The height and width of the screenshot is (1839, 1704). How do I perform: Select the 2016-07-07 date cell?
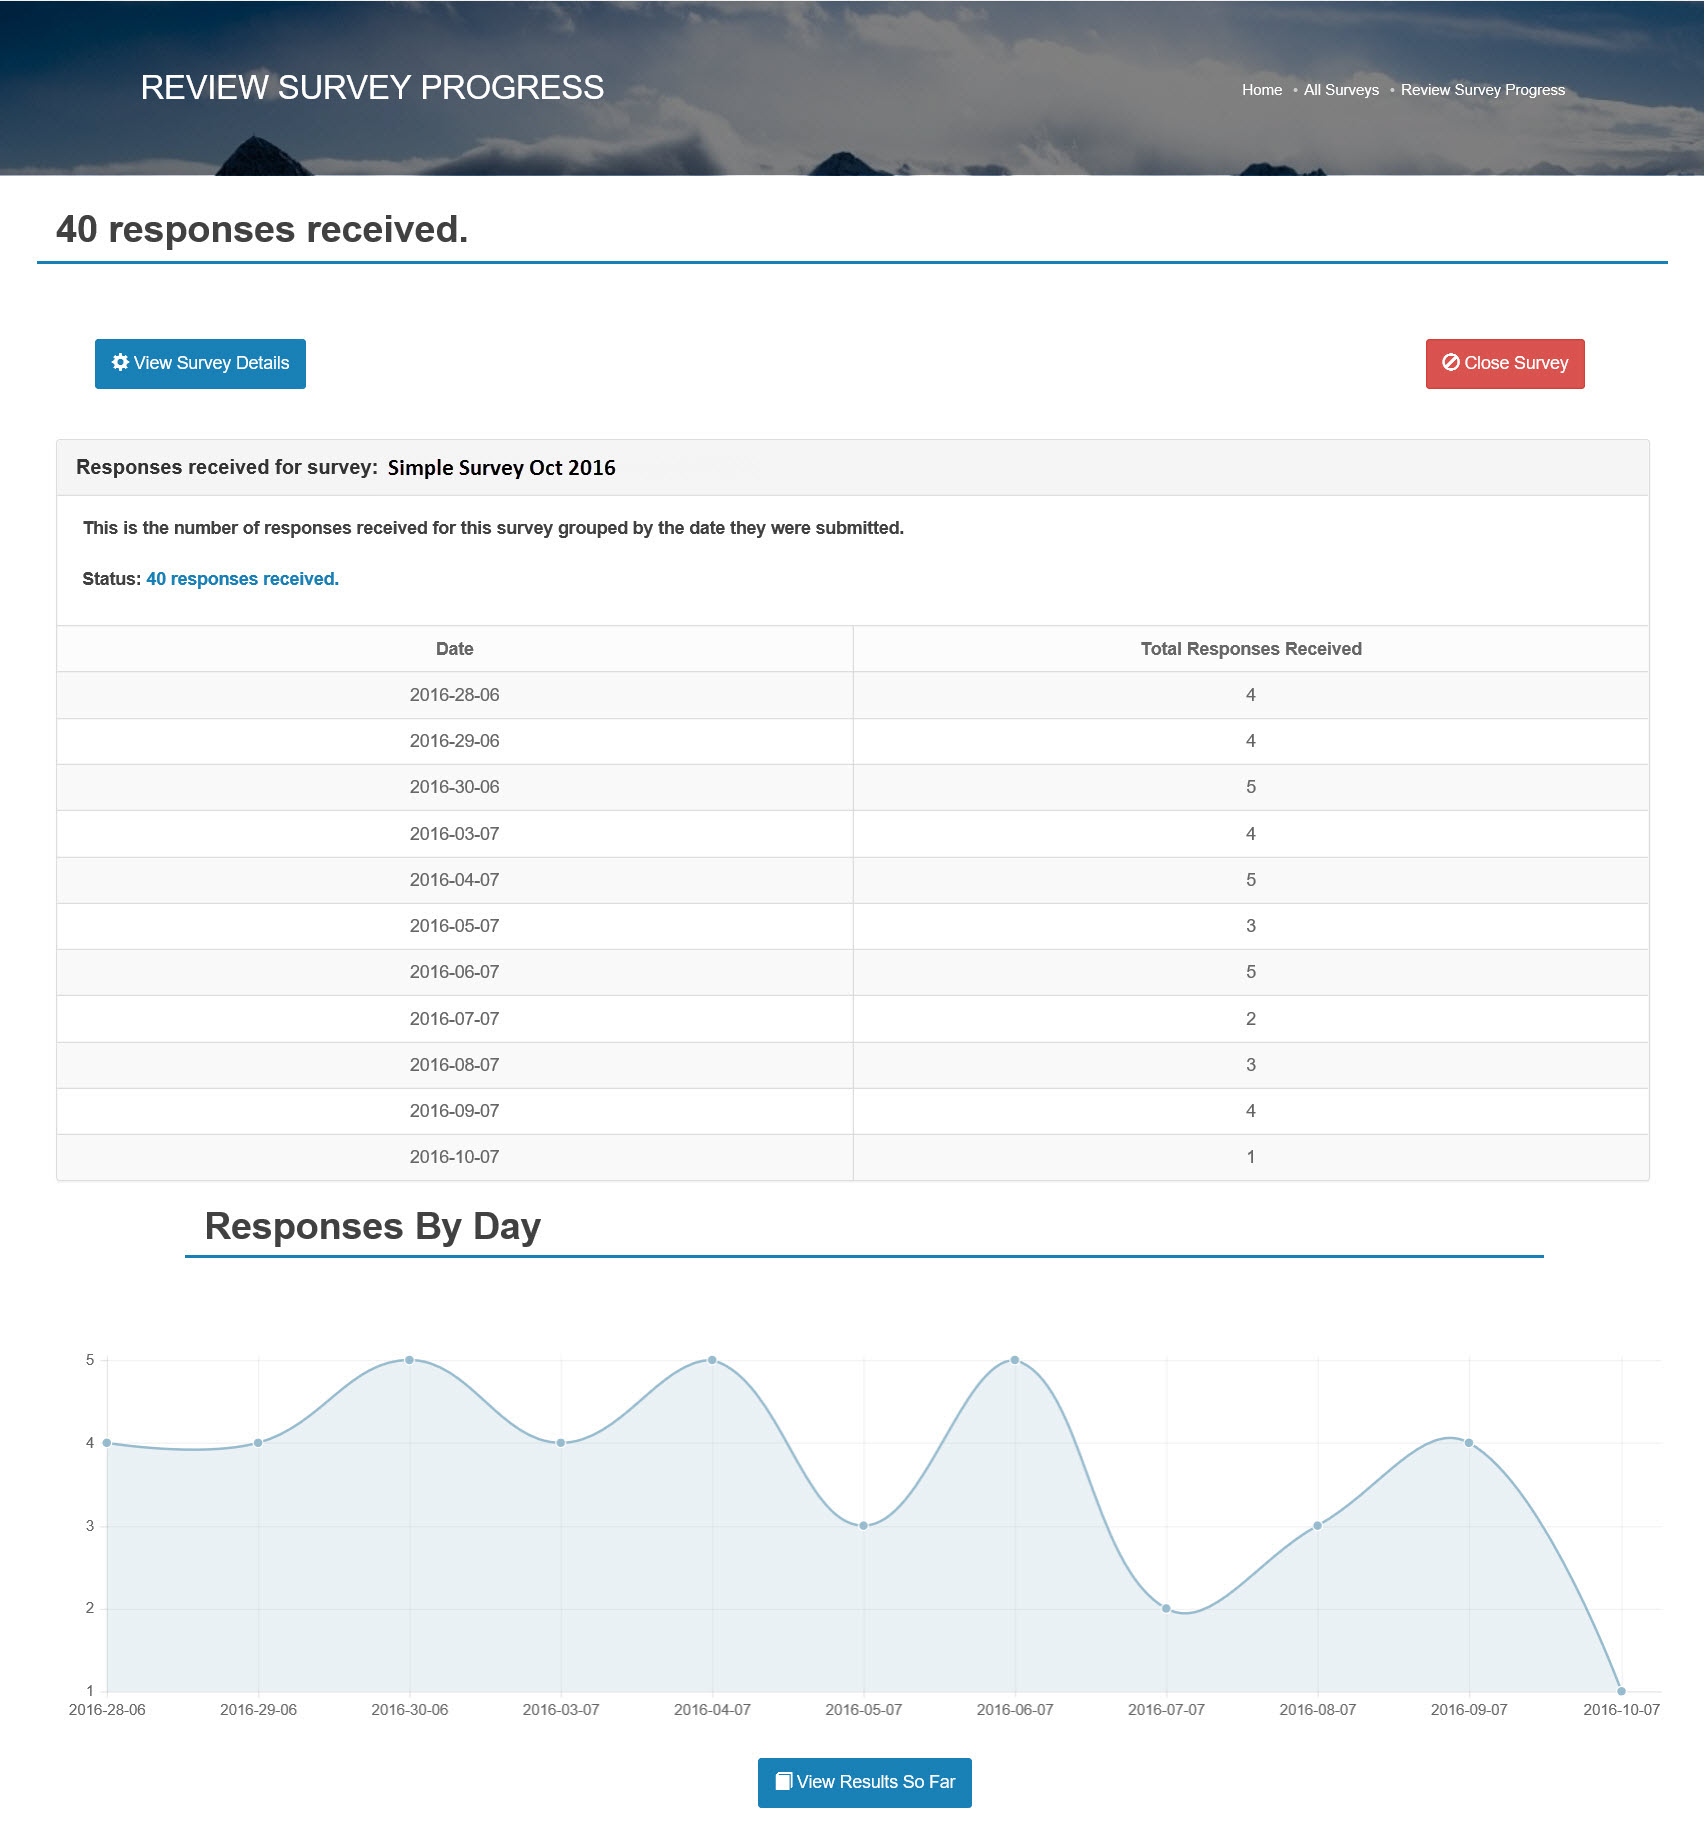(x=454, y=1019)
